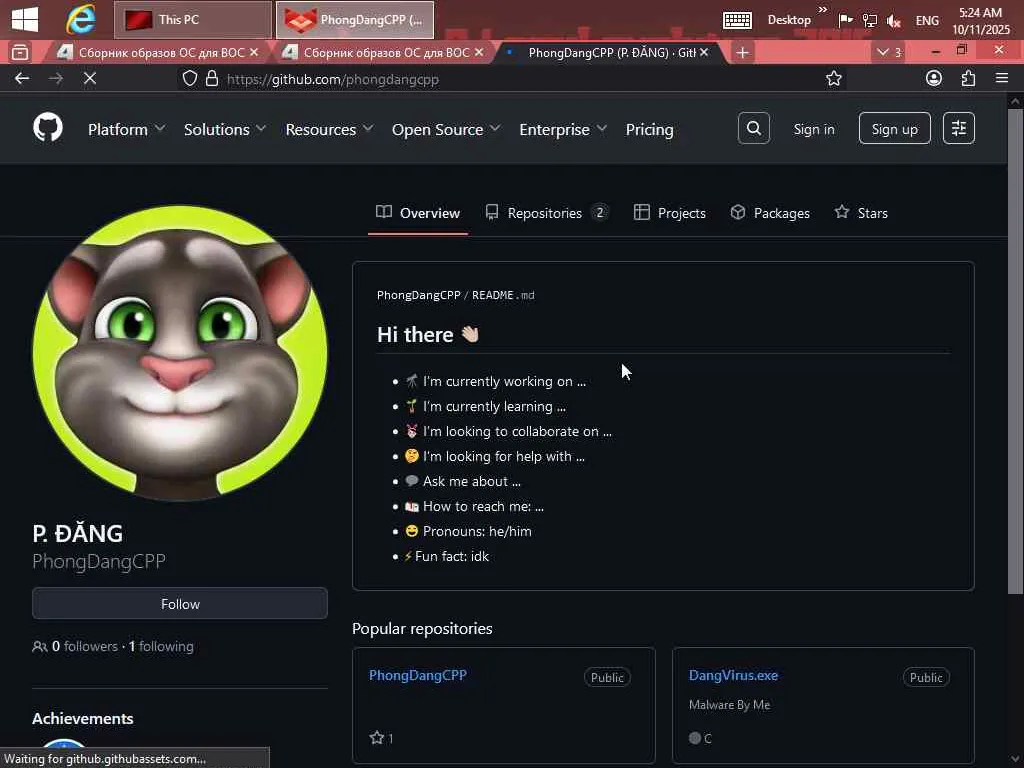The width and height of the screenshot is (1024, 768).
Task: Click the Achievements heading
Action: [83, 718]
